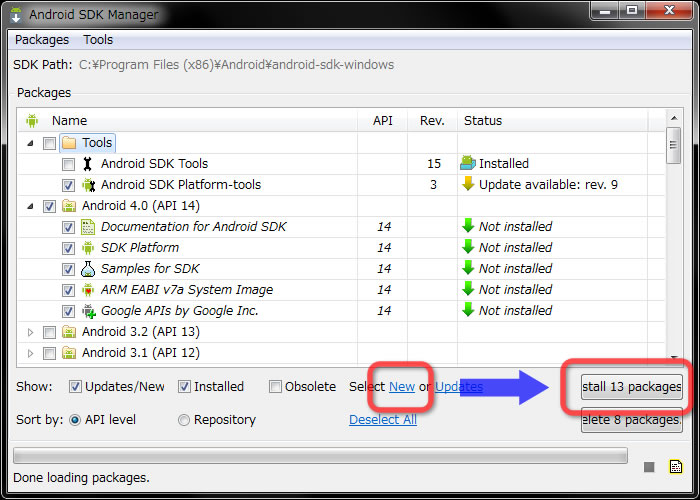Check the Android 3.1 (API 12) checkbox
The height and width of the screenshot is (500, 700).
(49, 353)
